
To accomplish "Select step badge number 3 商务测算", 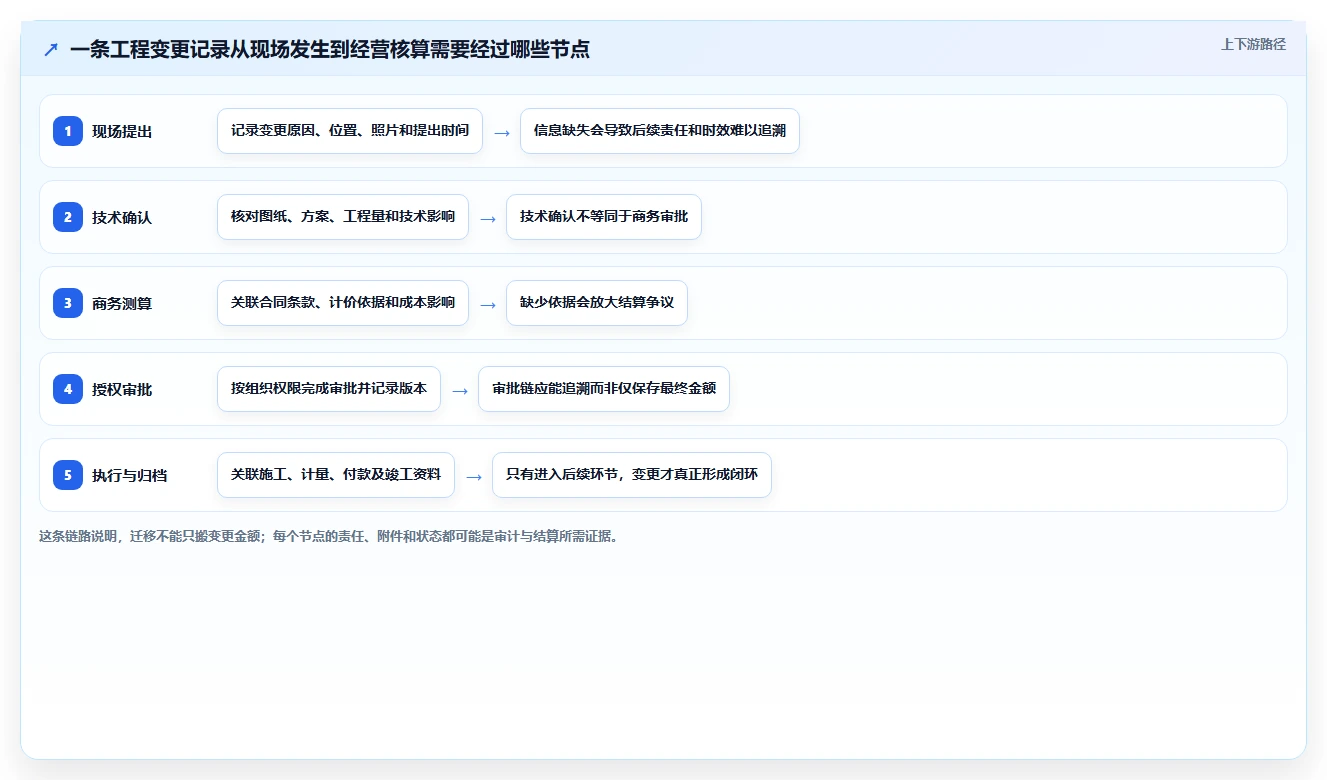I will pyautogui.click(x=68, y=303).
